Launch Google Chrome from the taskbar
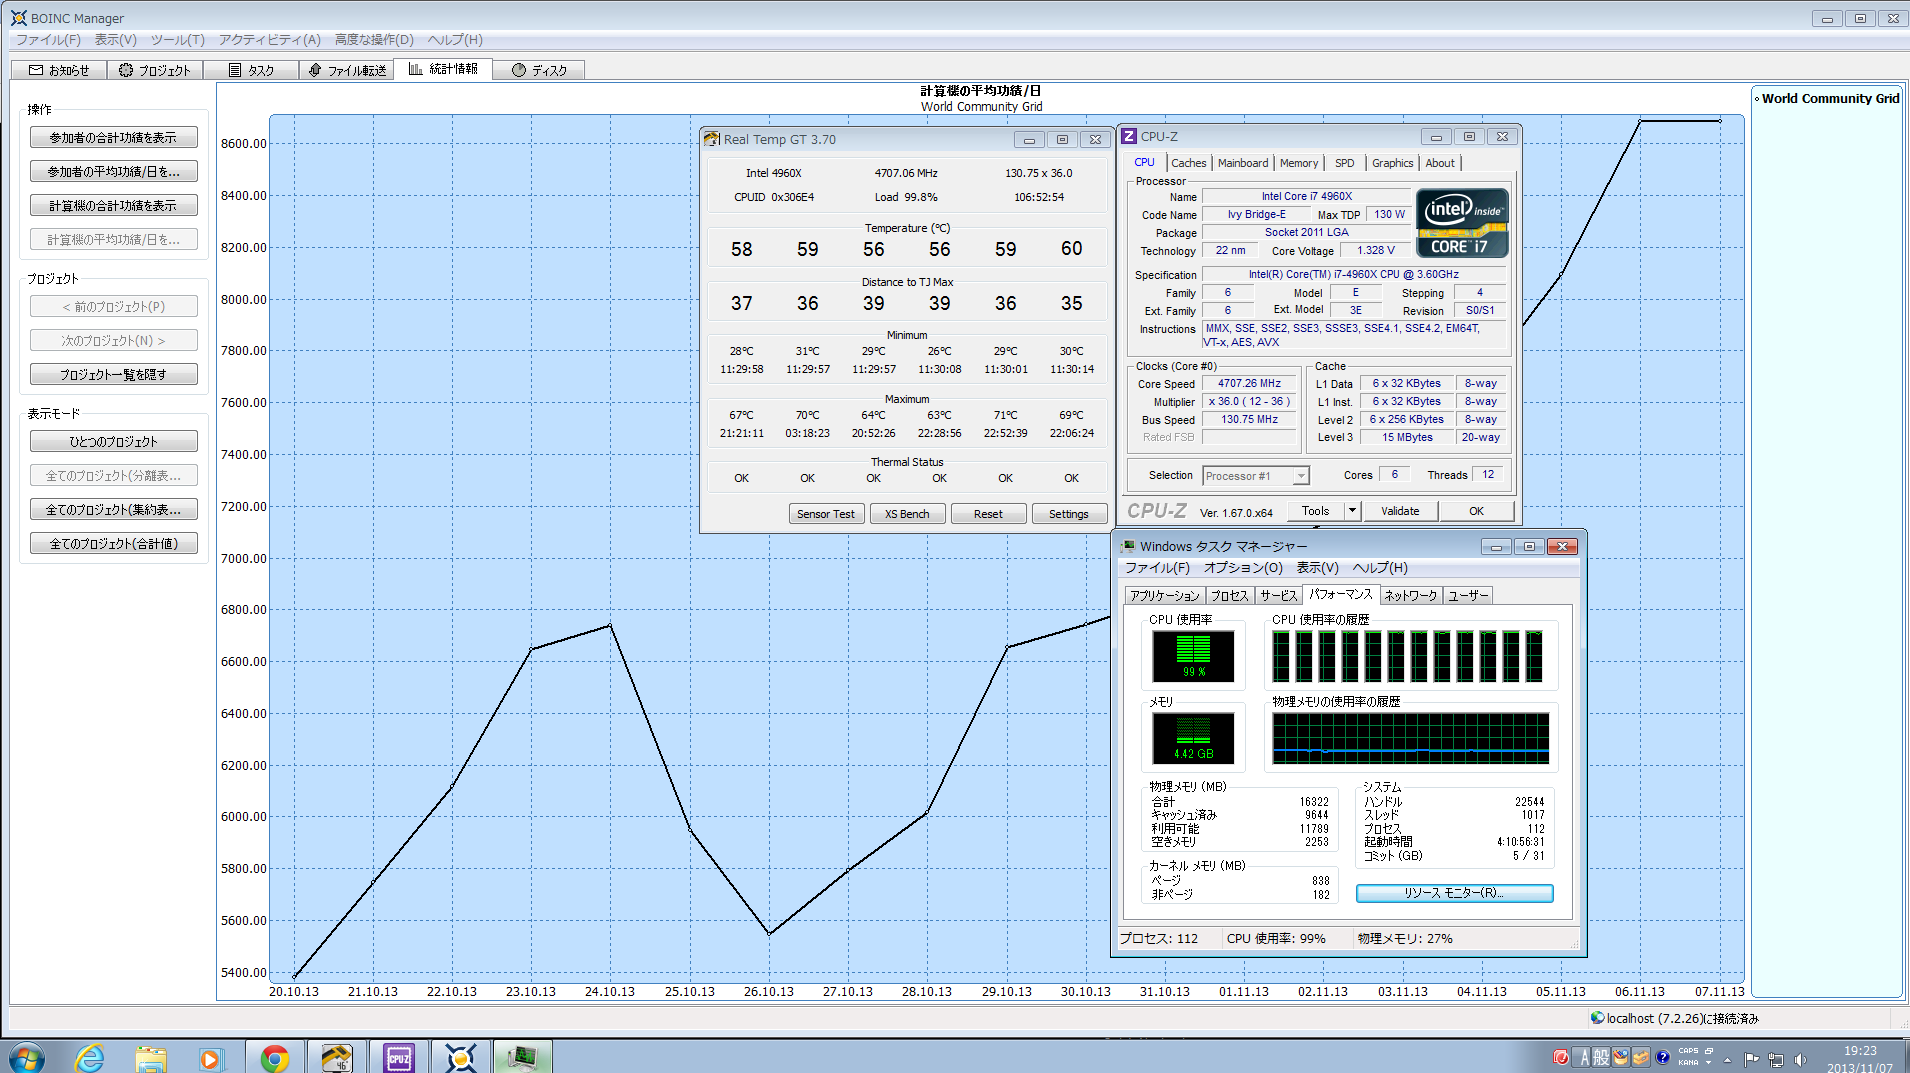 point(274,1058)
